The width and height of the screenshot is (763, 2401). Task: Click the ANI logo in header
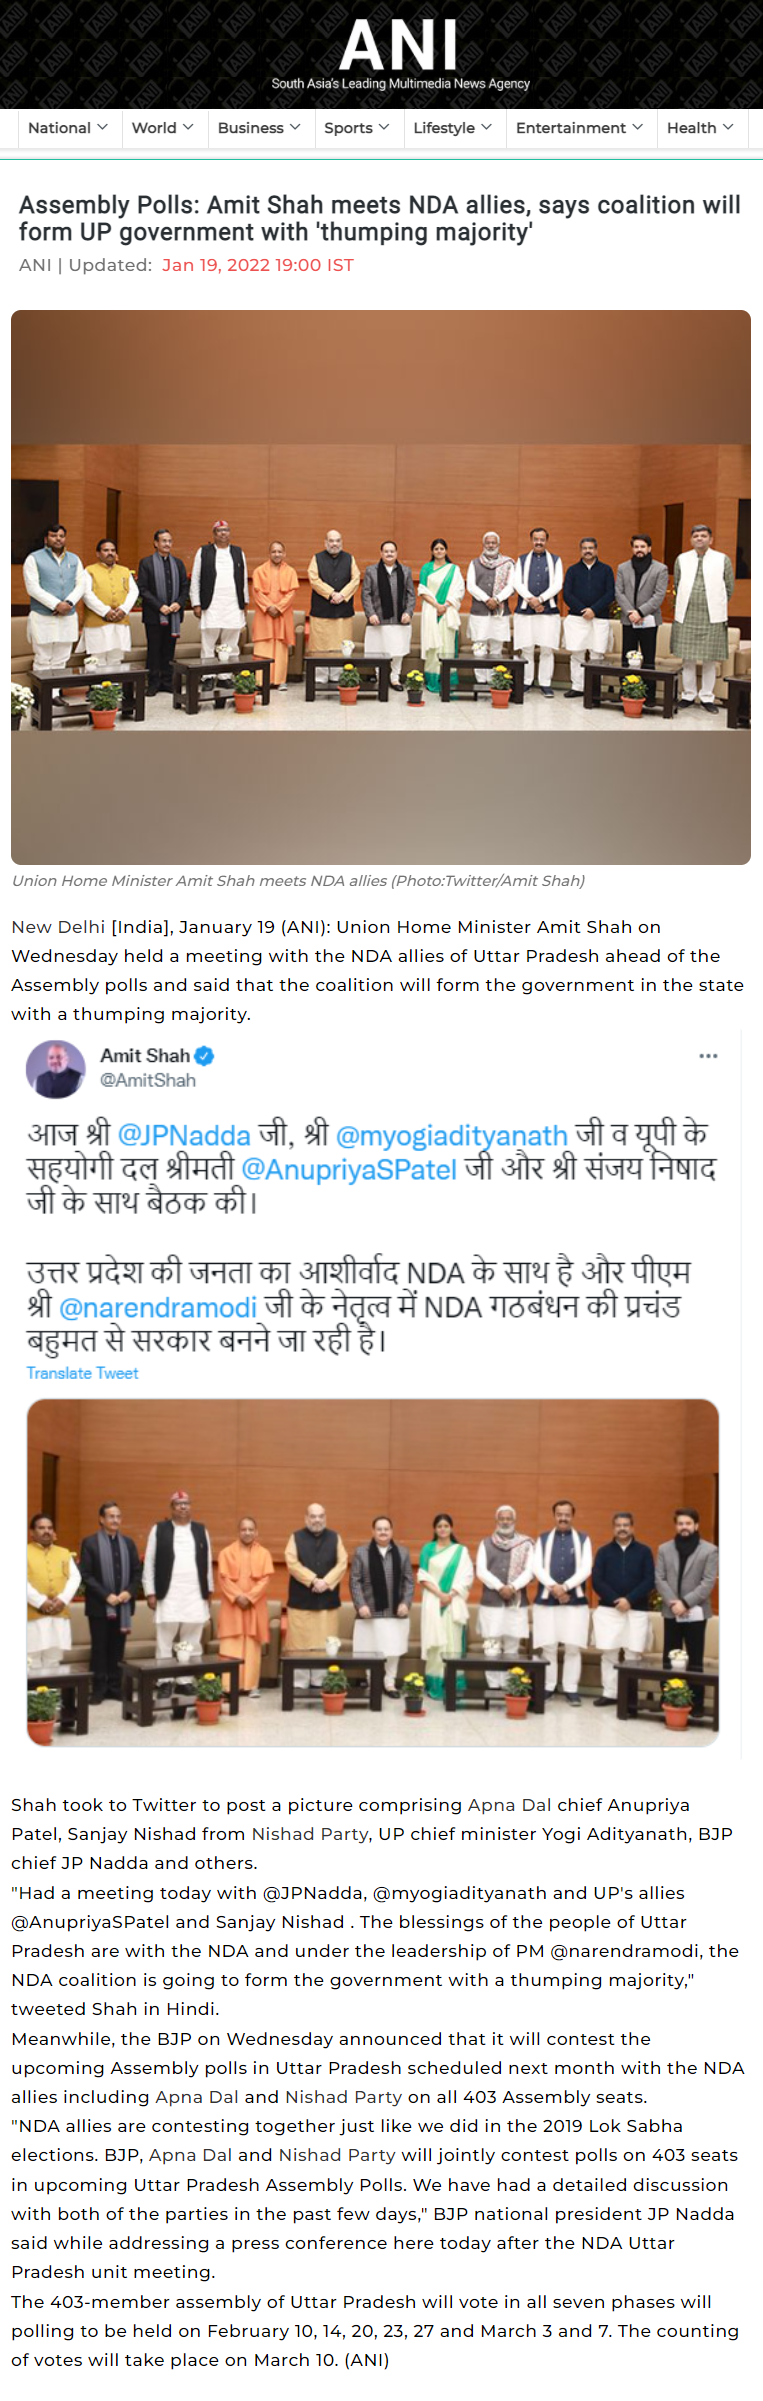[x=400, y=54]
